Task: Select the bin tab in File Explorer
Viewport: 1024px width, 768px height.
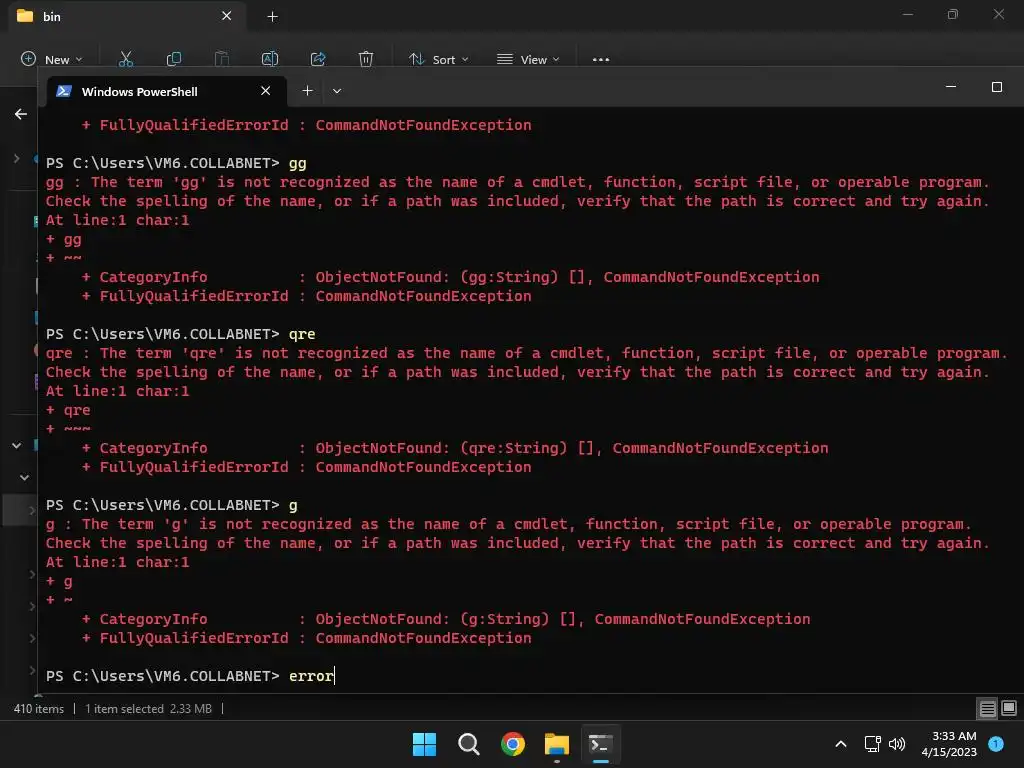Action: coord(127,16)
